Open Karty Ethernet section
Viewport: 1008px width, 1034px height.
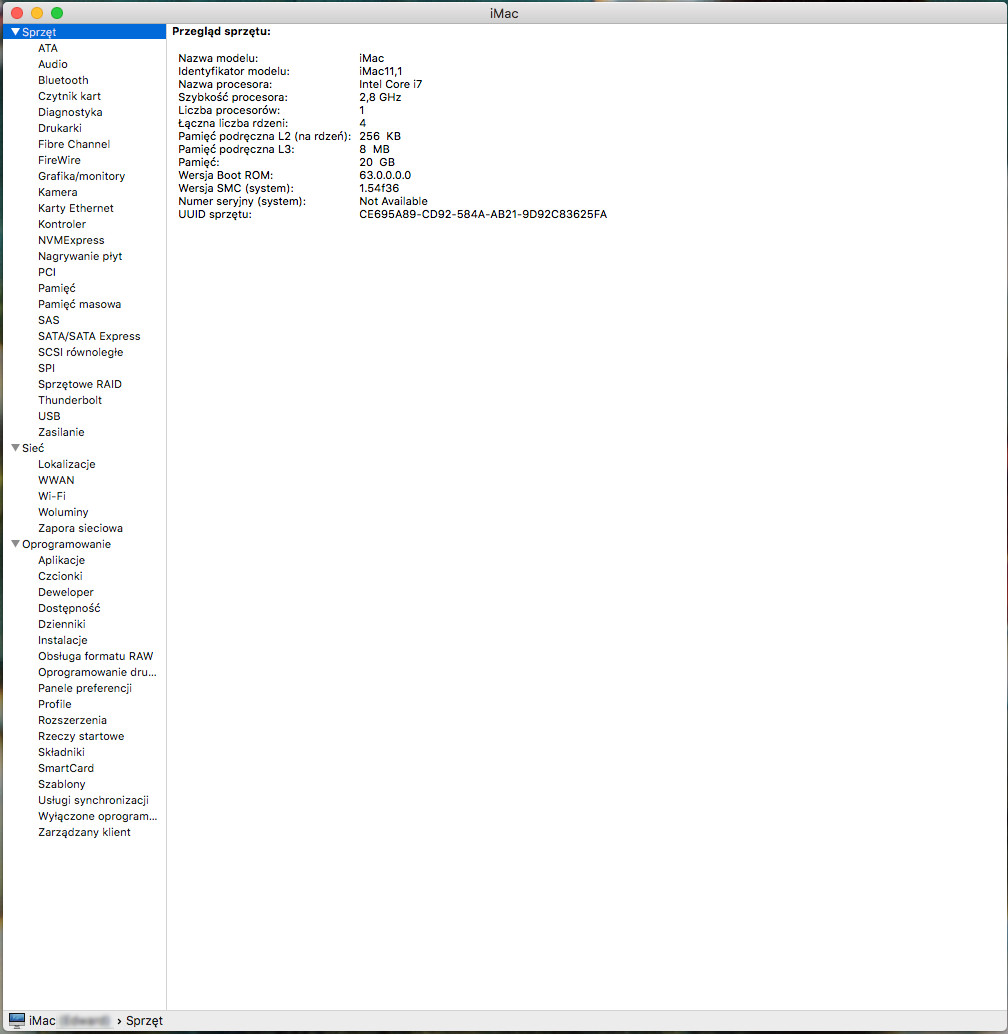pyautogui.click(x=76, y=208)
